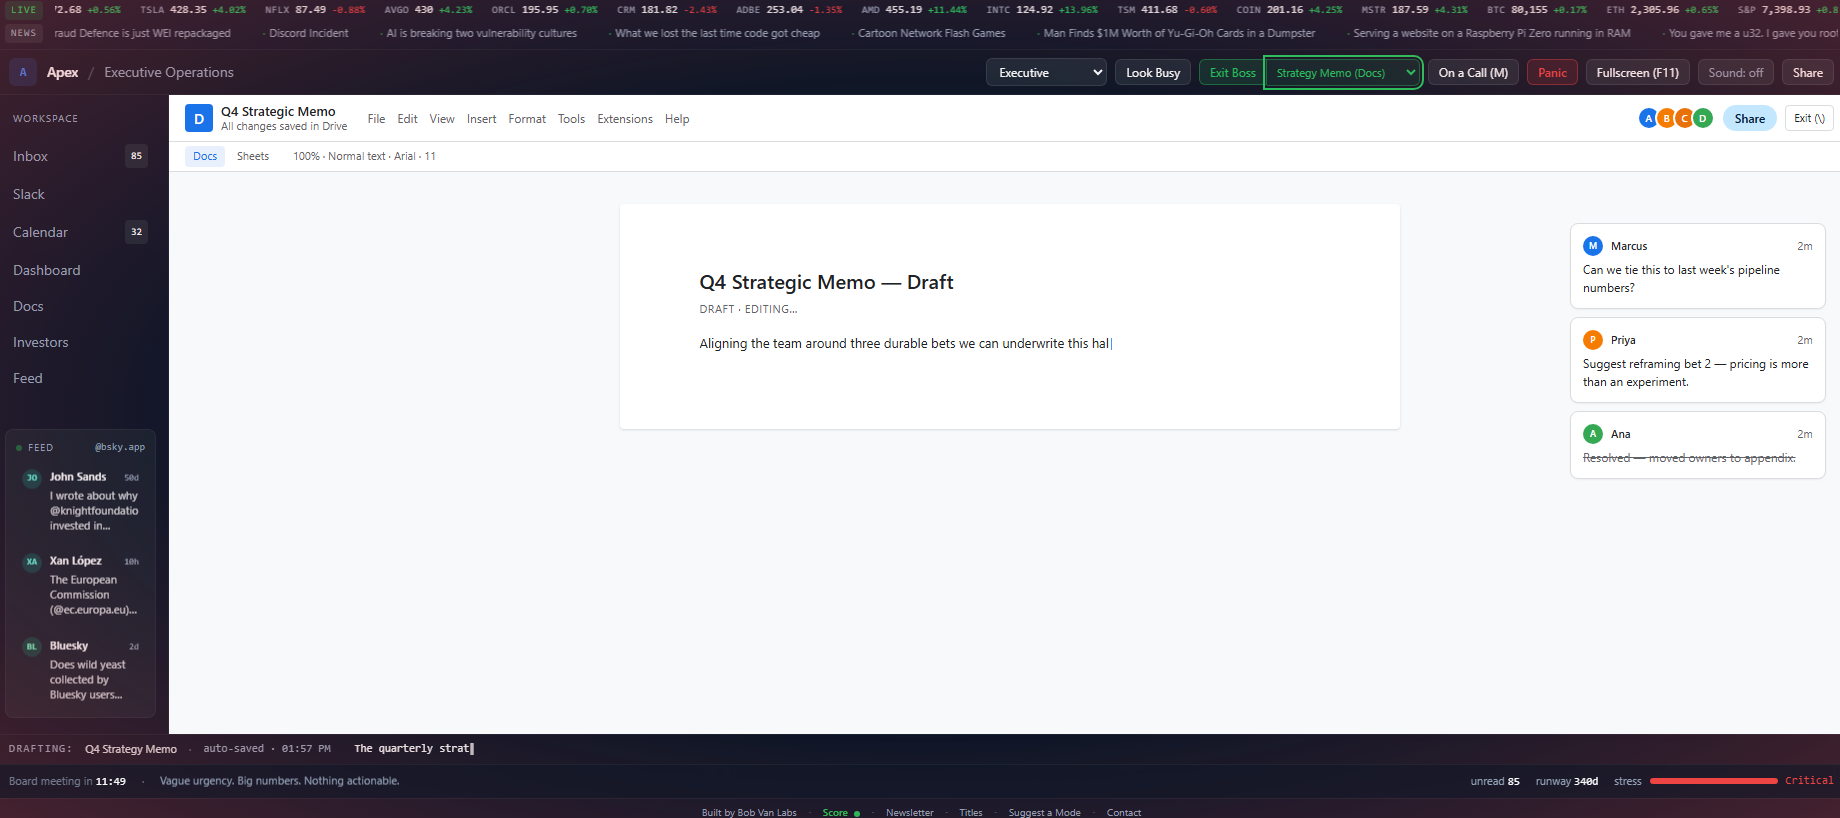Open the Contact footer link
The height and width of the screenshot is (818, 1840).
point(1124,813)
